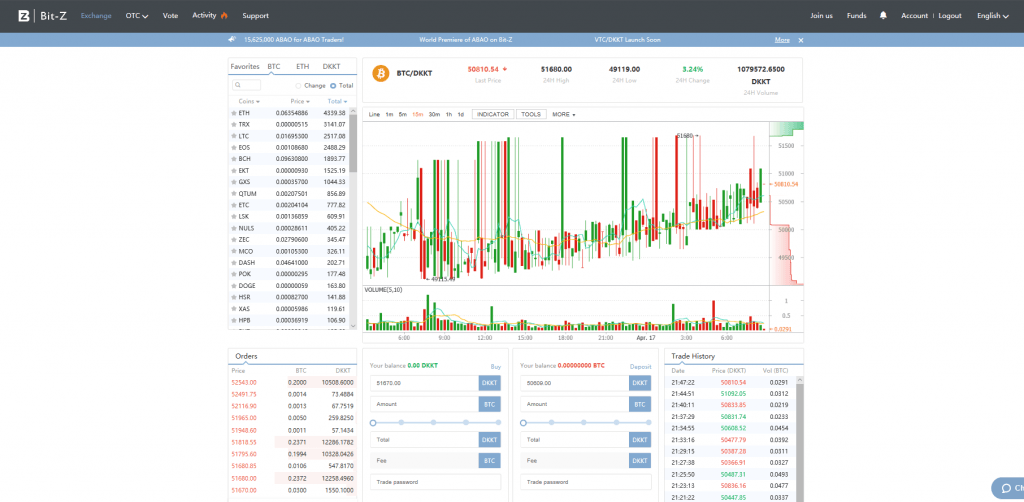Click the chart TOOLS button

pyautogui.click(x=531, y=114)
